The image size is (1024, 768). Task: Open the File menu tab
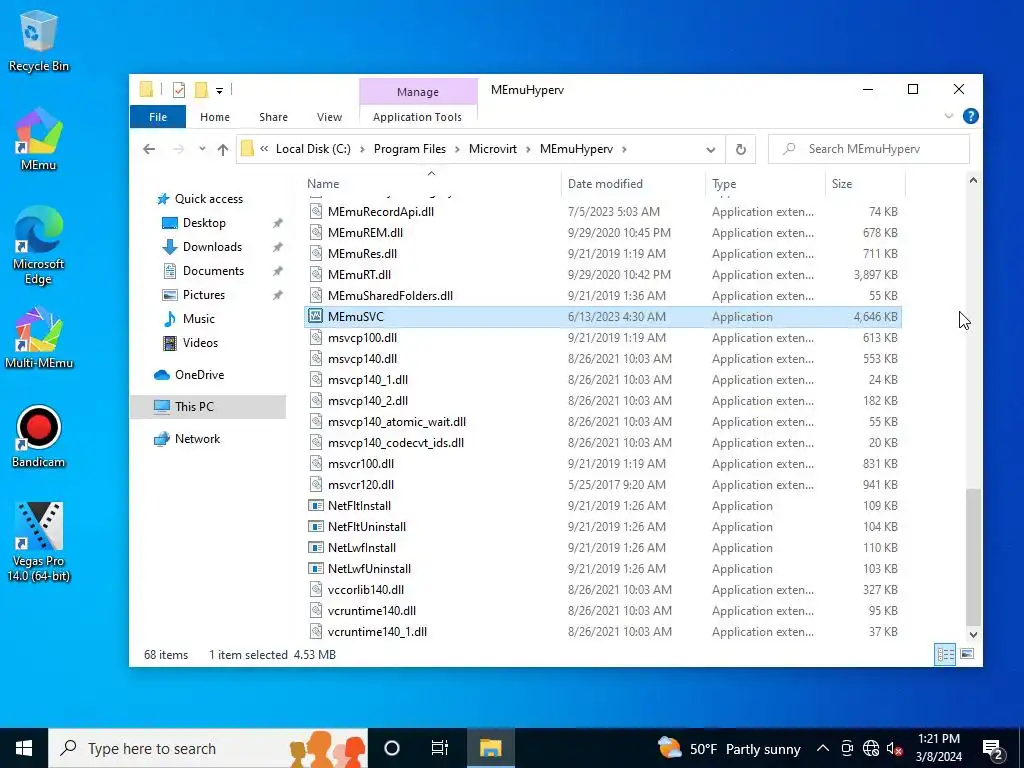[x=158, y=117]
